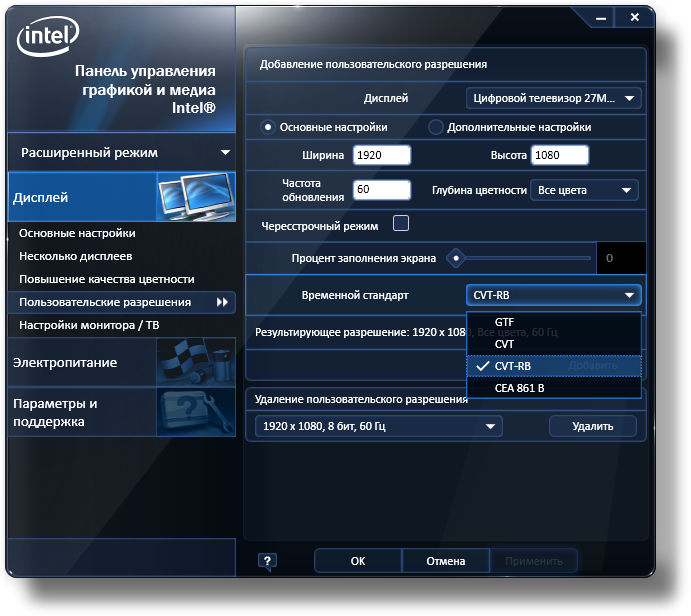Click the Отмена button

click(446, 561)
